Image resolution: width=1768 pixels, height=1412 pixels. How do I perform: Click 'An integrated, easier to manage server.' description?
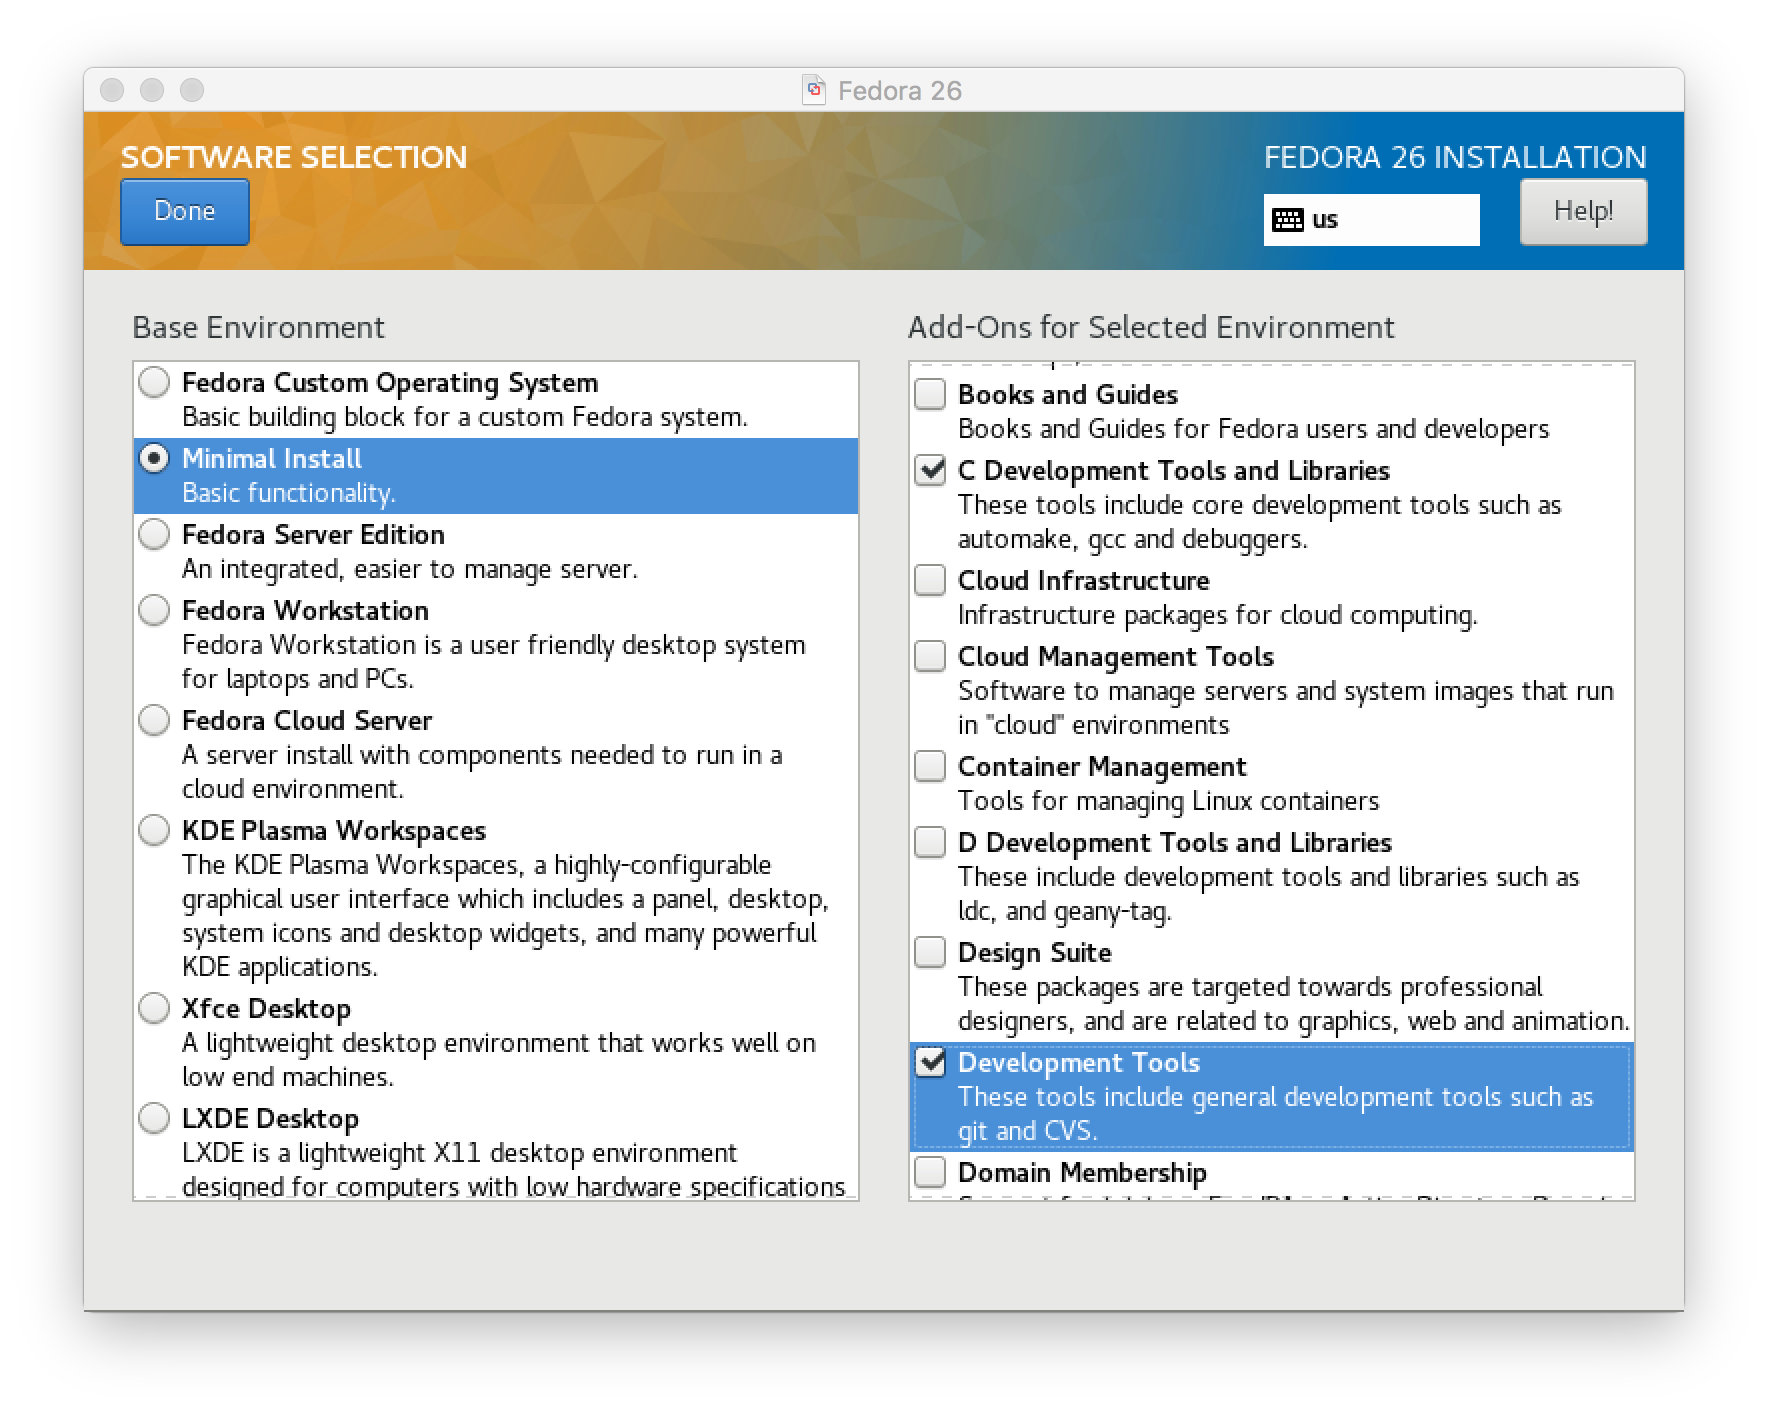[410, 569]
